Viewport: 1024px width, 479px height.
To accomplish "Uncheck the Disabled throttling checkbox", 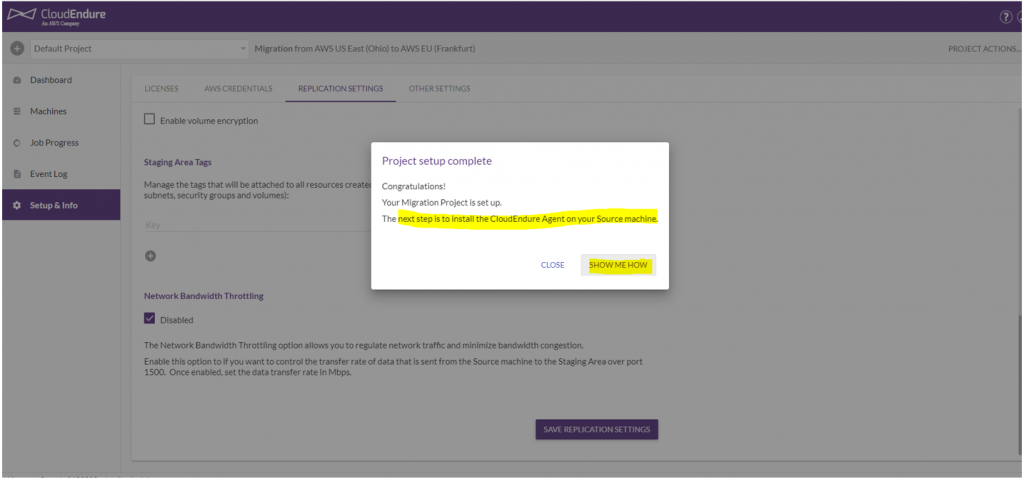I will point(150,319).
